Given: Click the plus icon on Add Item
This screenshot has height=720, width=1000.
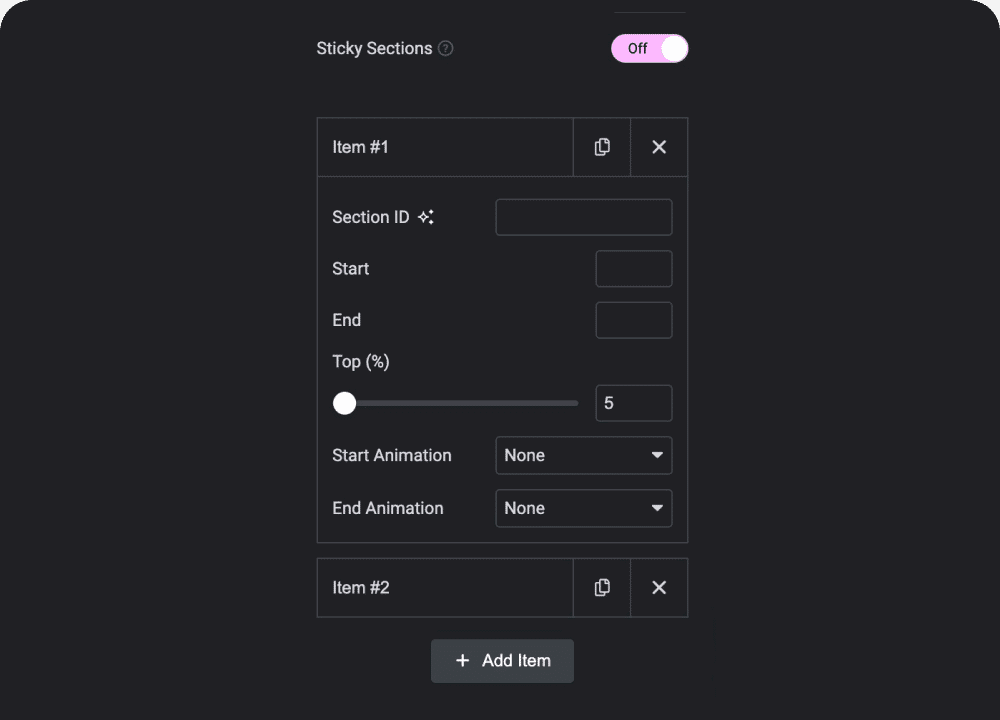Looking at the screenshot, I should coord(462,661).
